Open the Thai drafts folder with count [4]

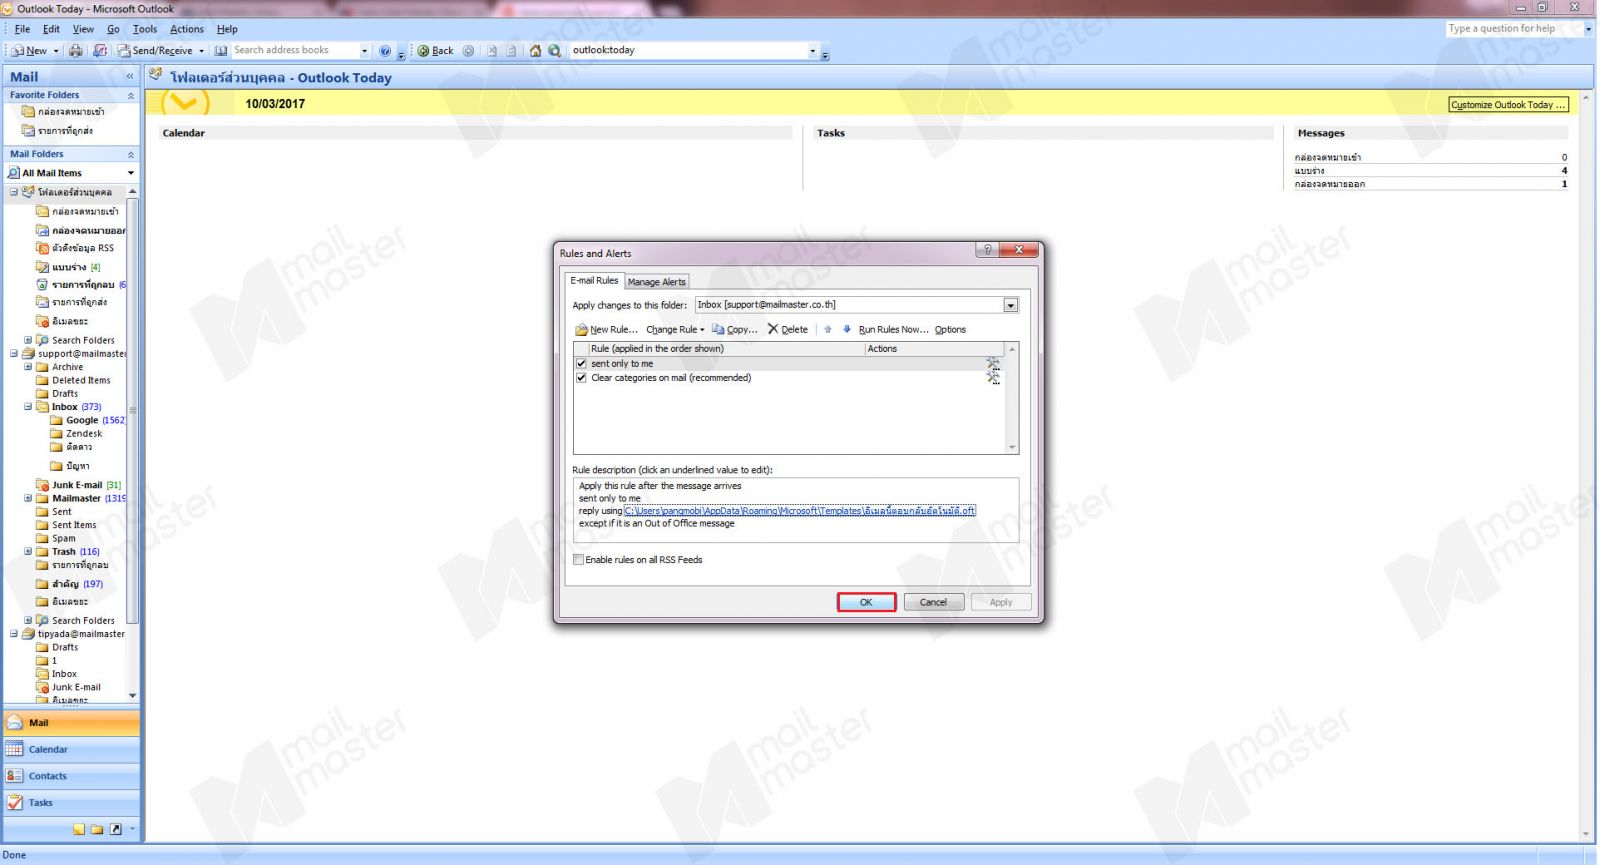(x=68, y=267)
